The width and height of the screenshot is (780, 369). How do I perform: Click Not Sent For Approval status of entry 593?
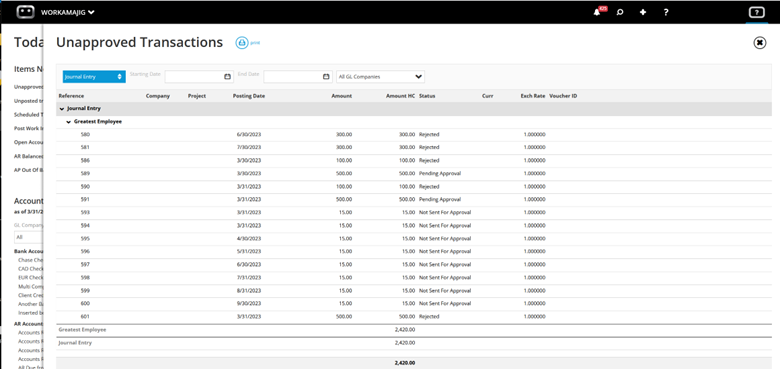(x=445, y=212)
